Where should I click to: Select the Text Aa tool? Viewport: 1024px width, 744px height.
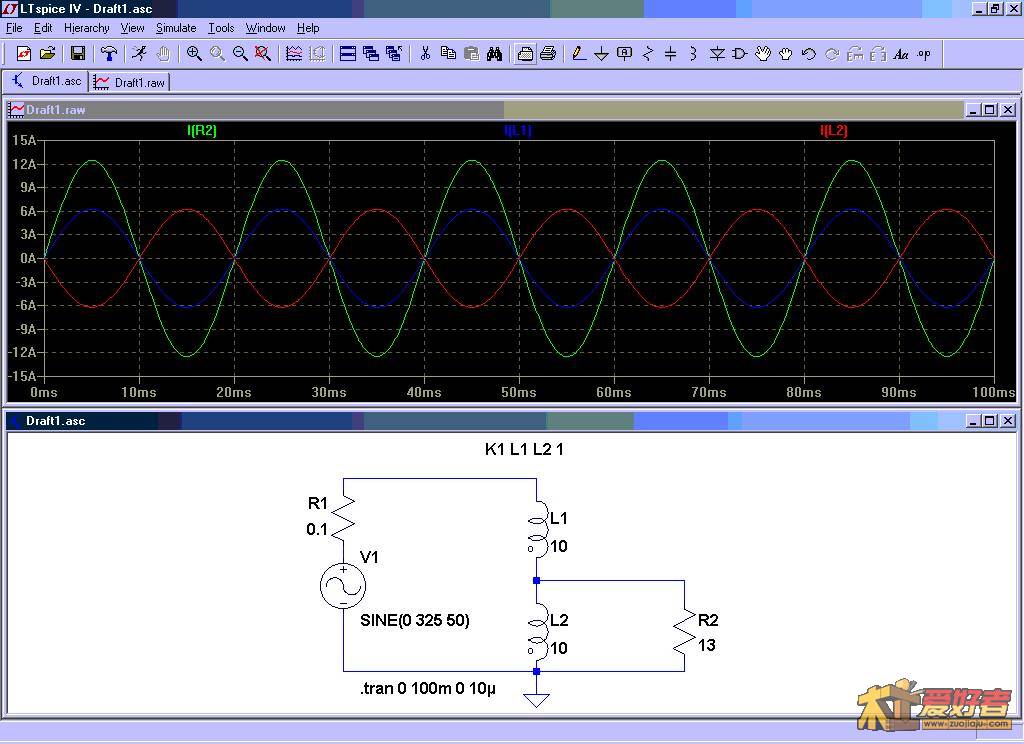click(x=901, y=54)
